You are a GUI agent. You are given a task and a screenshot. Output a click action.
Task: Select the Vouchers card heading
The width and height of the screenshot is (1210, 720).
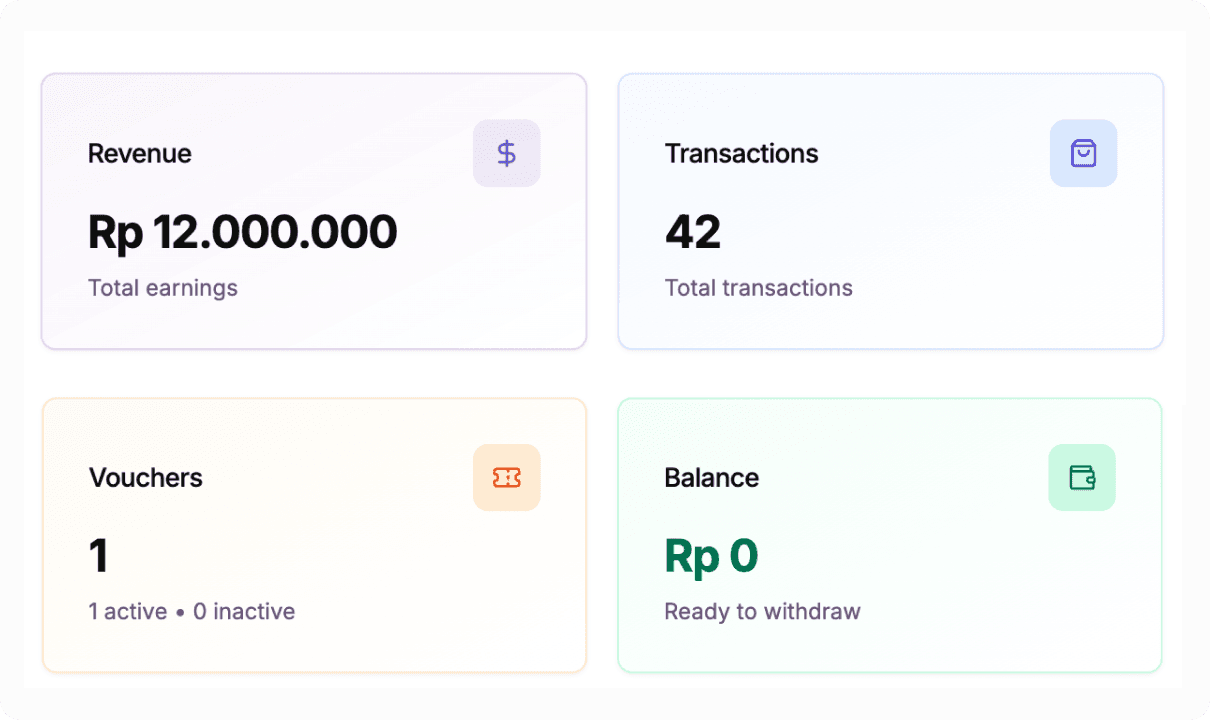tap(146, 478)
